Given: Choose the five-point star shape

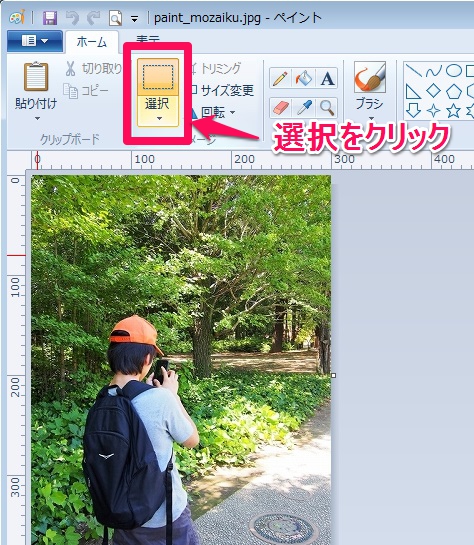Looking at the screenshot, I should (x=453, y=111).
